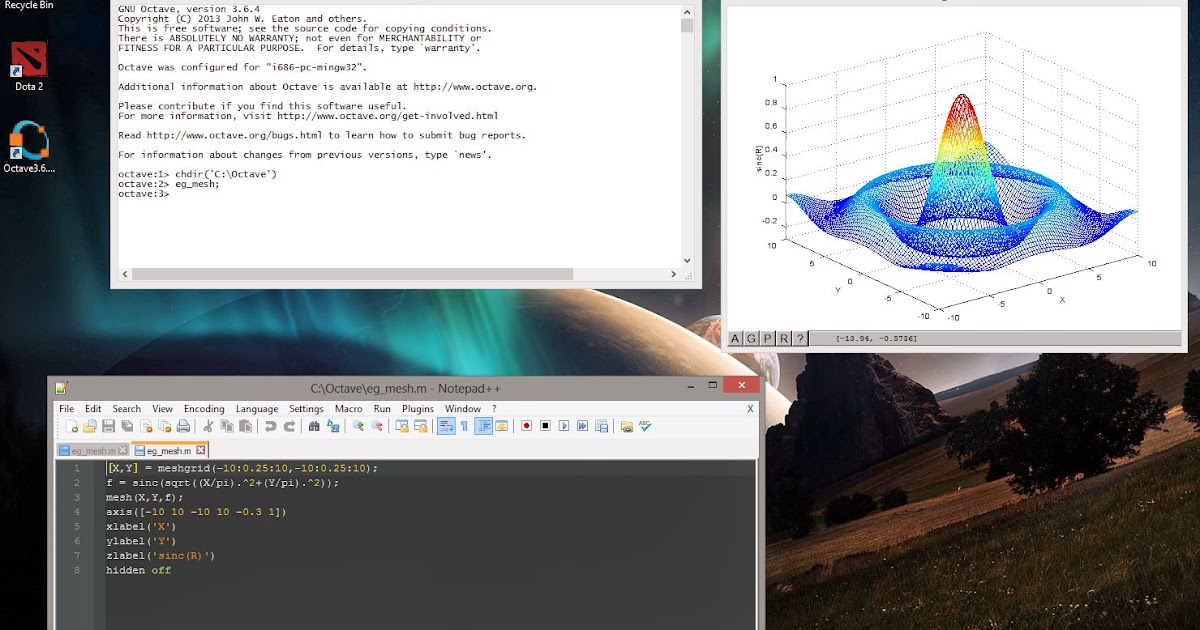Toggle word wrap in Notepad++
The width and height of the screenshot is (1200, 630).
(445, 426)
